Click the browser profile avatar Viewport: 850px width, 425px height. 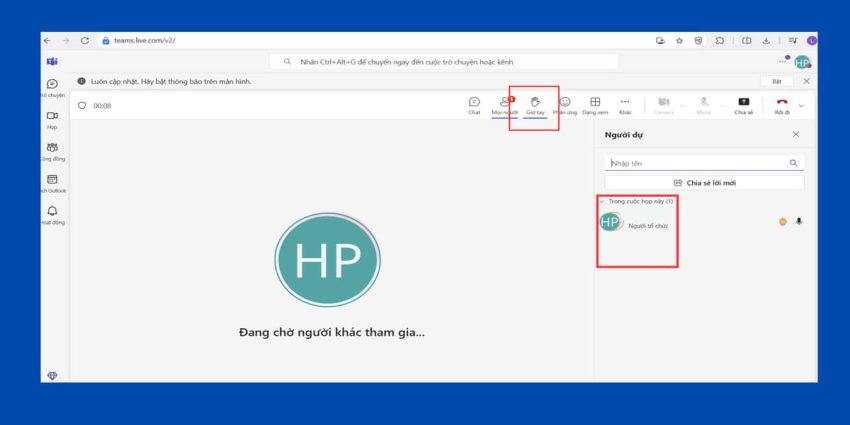click(812, 41)
